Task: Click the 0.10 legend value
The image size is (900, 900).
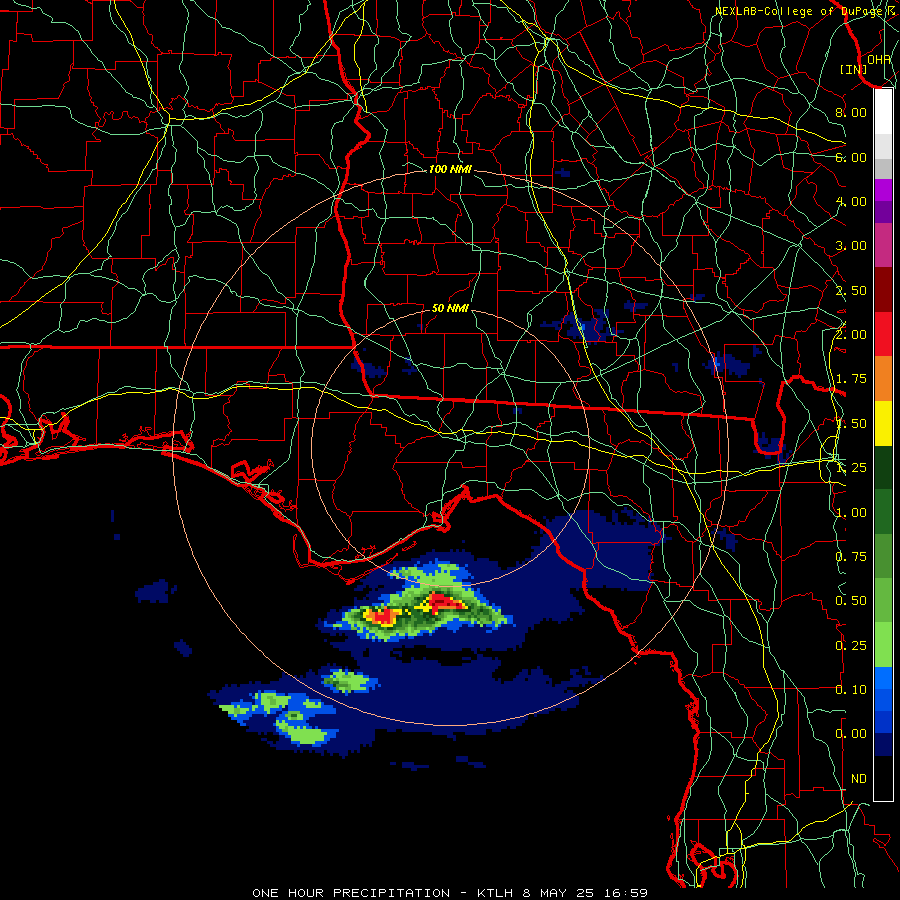Action: pyautogui.click(x=851, y=690)
